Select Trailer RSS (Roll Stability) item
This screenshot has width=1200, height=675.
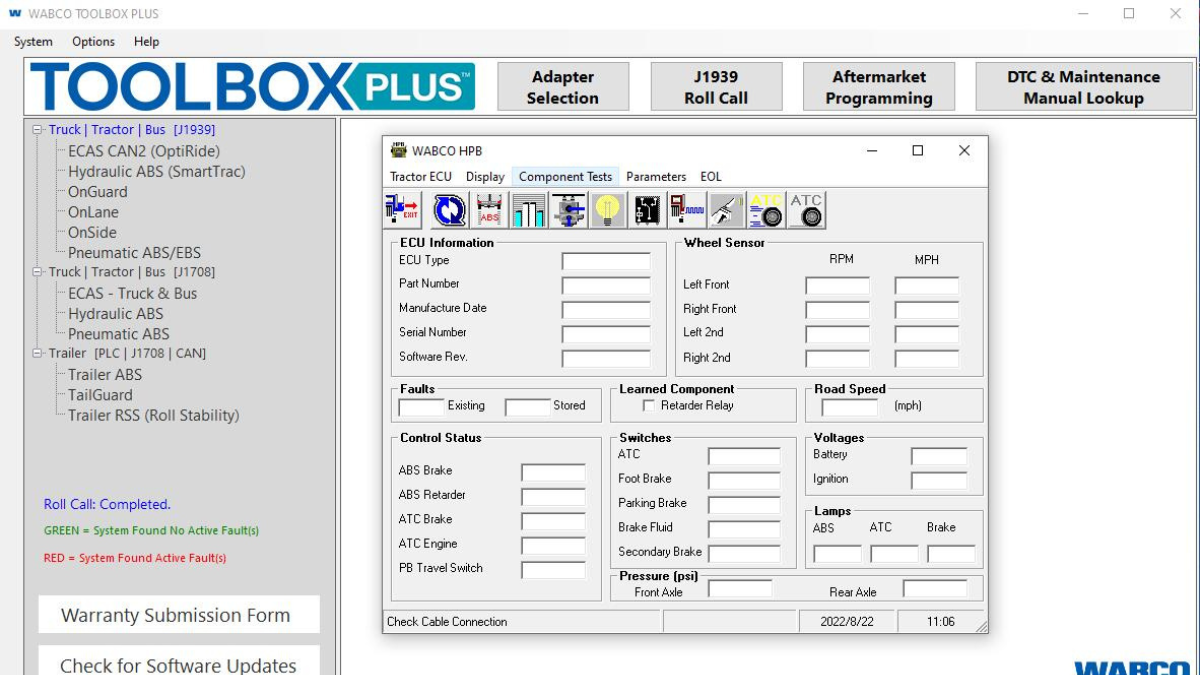pos(154,415)
